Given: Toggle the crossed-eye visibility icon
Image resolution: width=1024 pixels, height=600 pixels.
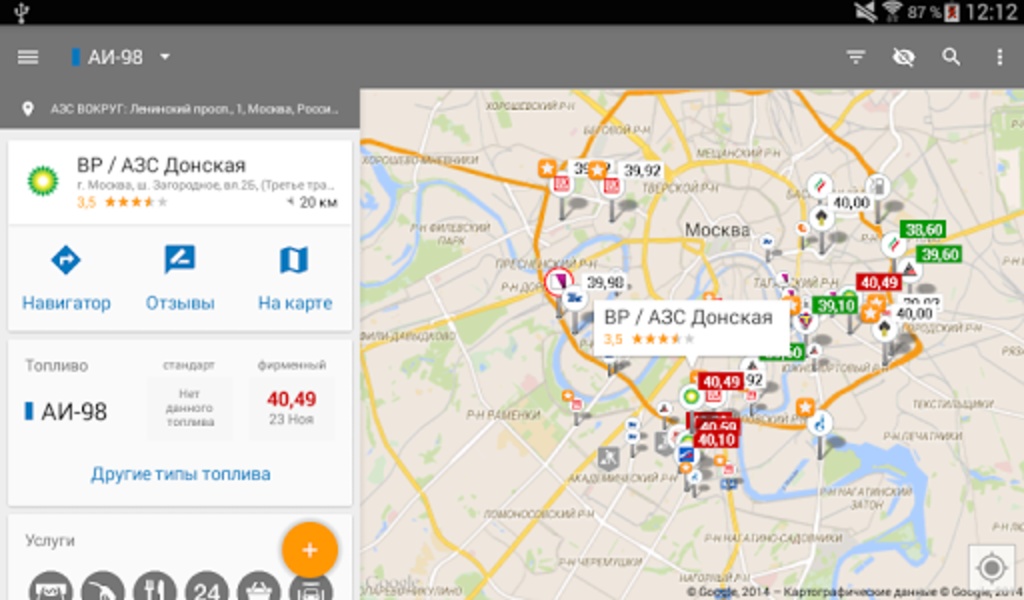Looking at the screenshot, I should 903,57.
